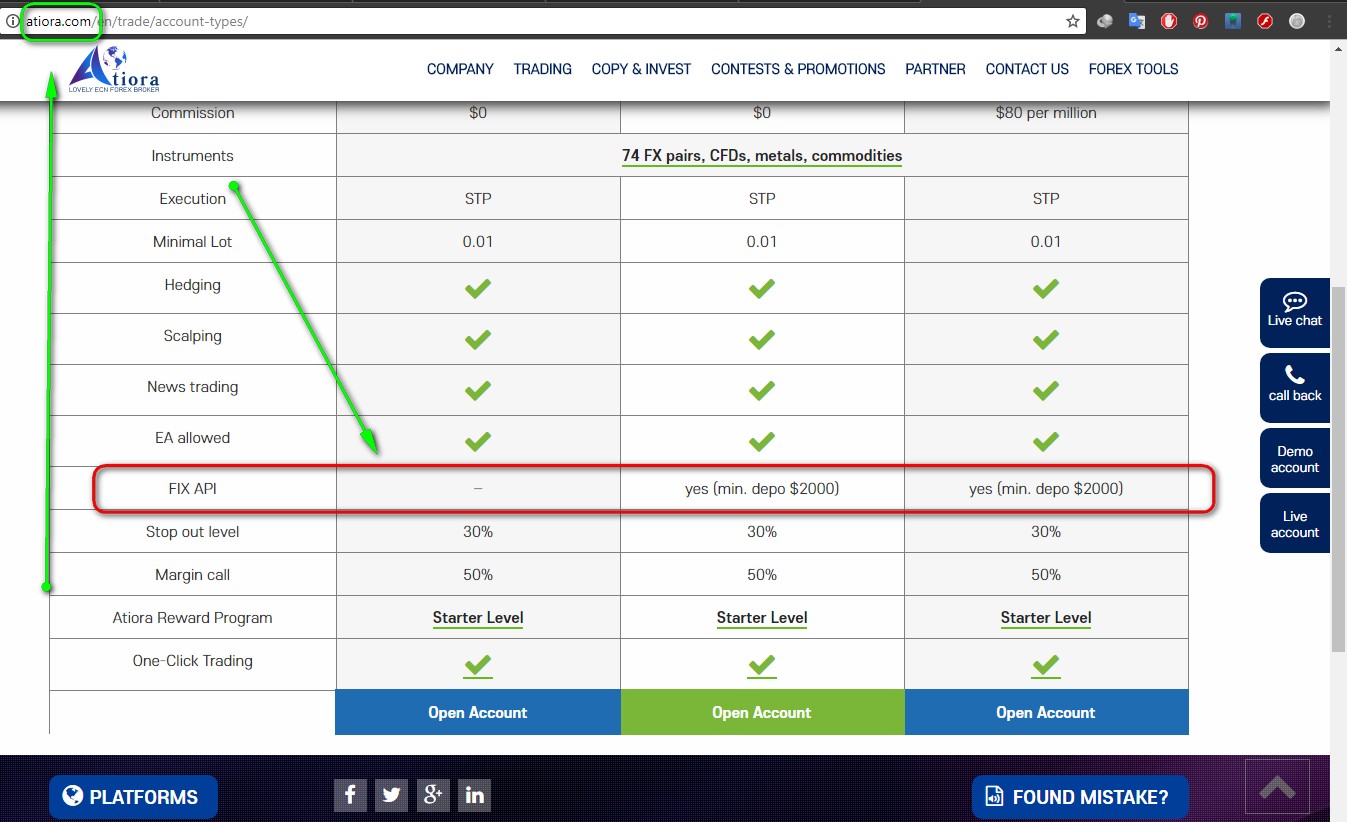Click the grey circular profile extension icon
Viewport: 1347px width, 822px height.
1297,21
